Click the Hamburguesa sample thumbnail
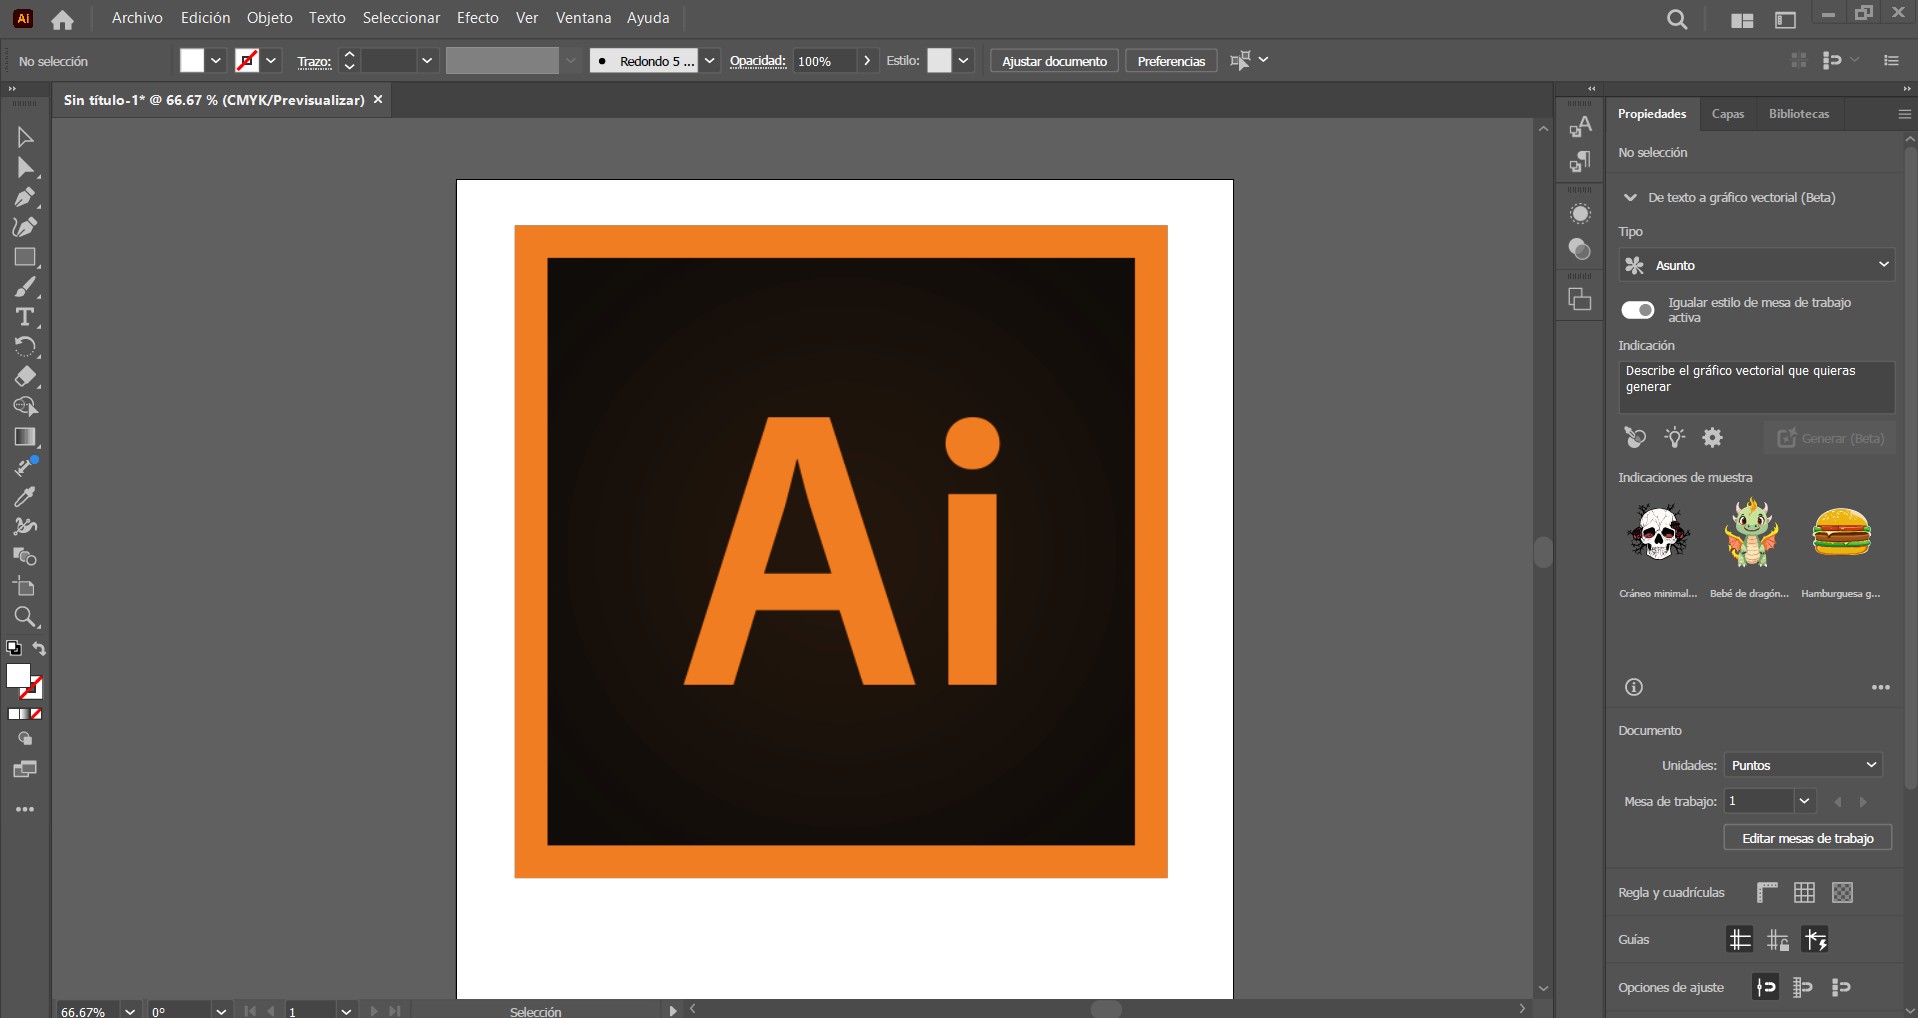The image size is (1918, 1018). (x=1841, y=533)
